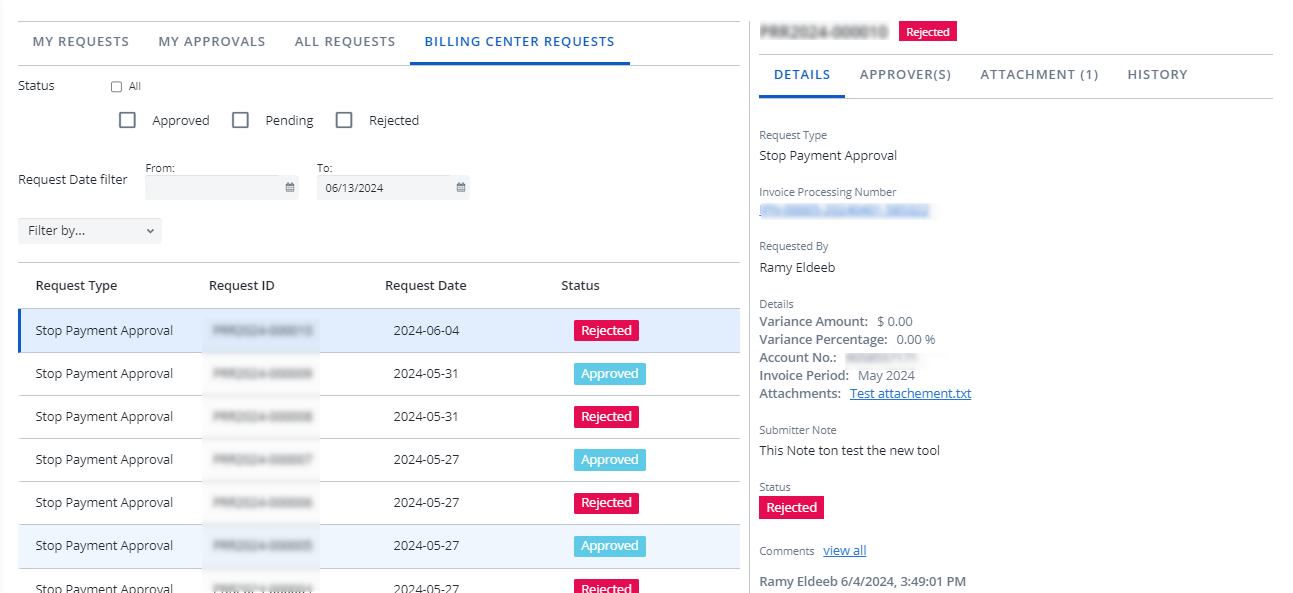The width and height of the screenshot is (1293, 593).
Task: Expand the Filter by dropdown
Action: pos(90,231)
